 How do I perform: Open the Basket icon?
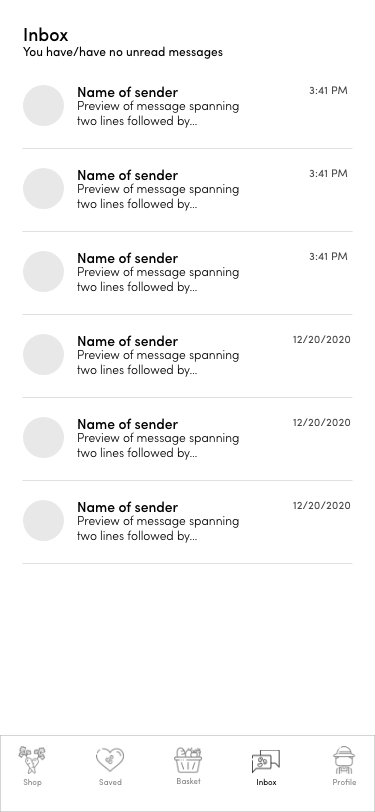coord(188,760)
